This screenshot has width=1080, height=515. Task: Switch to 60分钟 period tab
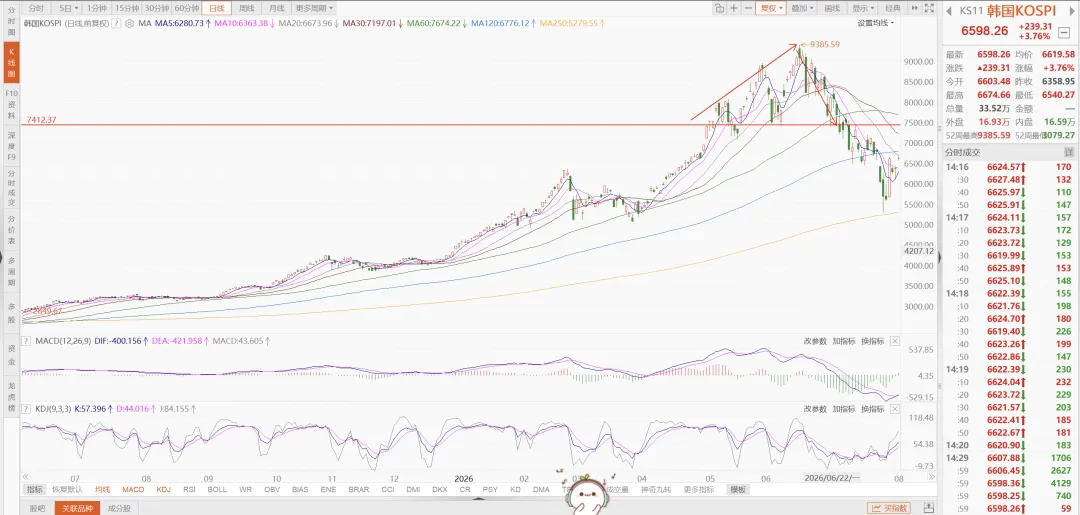point(186,8)
